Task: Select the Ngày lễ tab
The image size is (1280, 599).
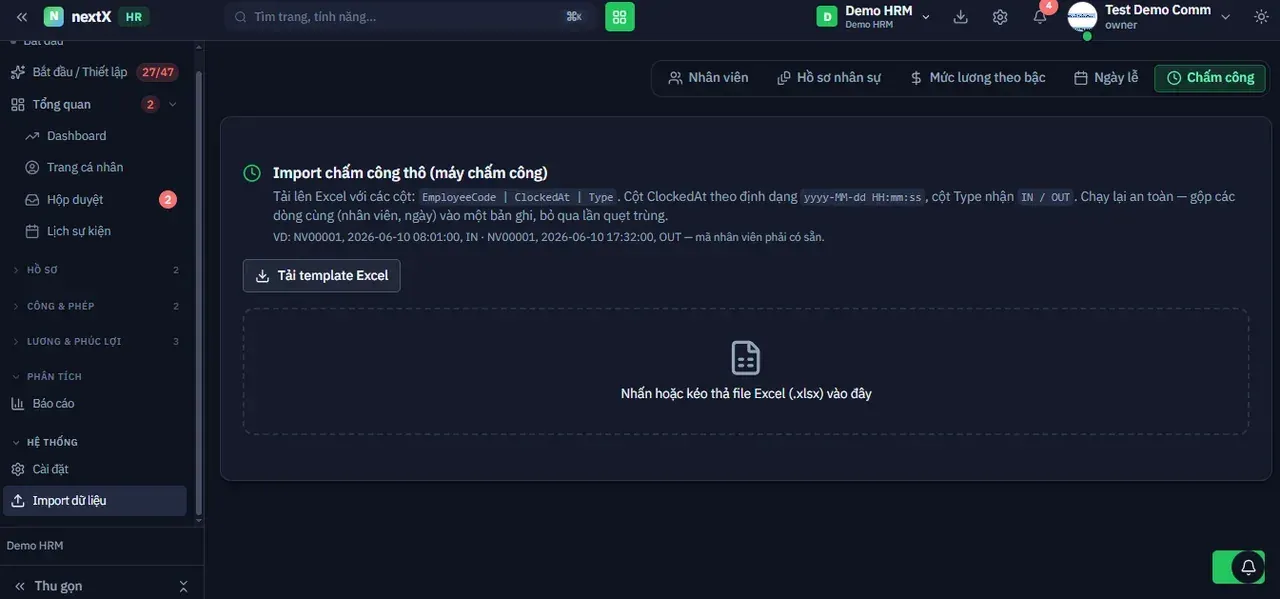Action: [1106, 78]
